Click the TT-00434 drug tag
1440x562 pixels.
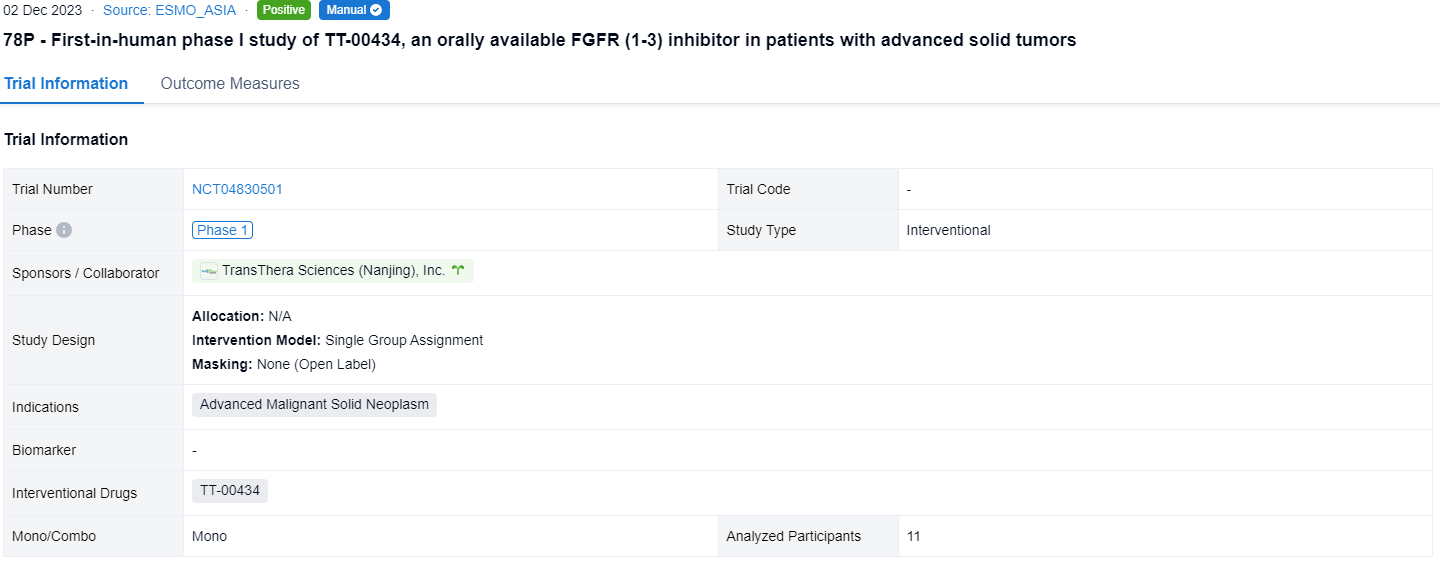[x=230, y=491]
